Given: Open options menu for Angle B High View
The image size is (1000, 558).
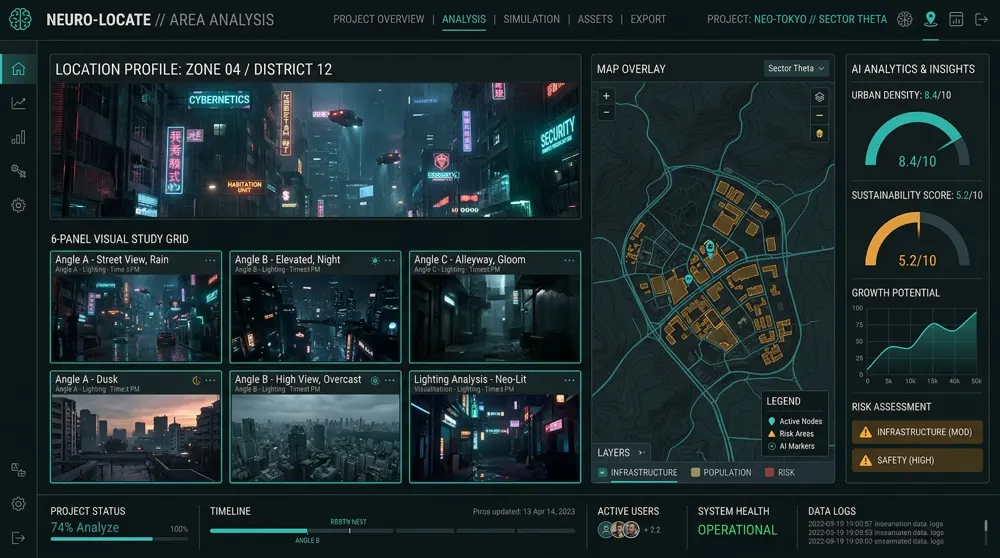Looking at the screenshot, I should [x=390, y=380].
